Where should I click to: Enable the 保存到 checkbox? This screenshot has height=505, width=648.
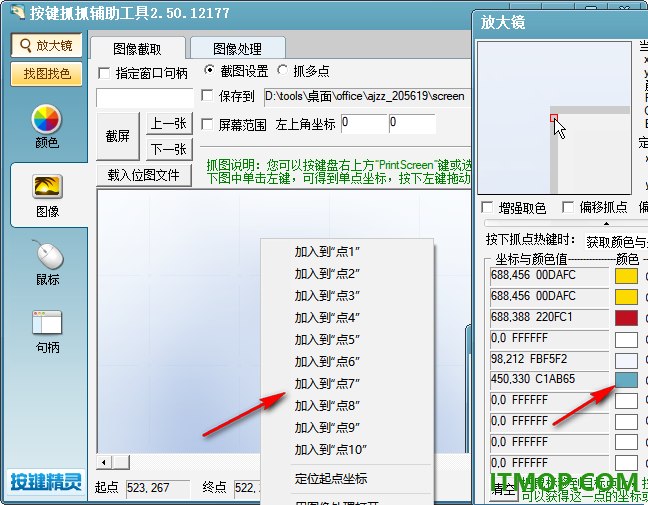tap(207, 96)
